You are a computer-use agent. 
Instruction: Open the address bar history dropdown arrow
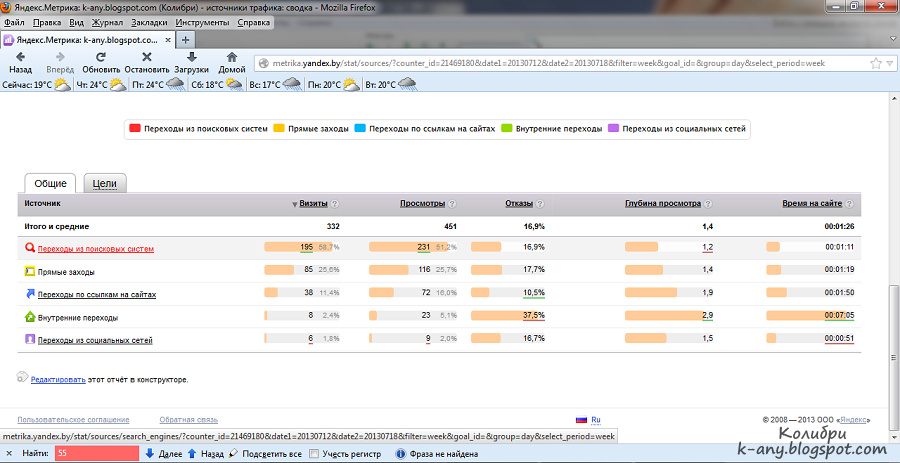(x=890, y=63)
